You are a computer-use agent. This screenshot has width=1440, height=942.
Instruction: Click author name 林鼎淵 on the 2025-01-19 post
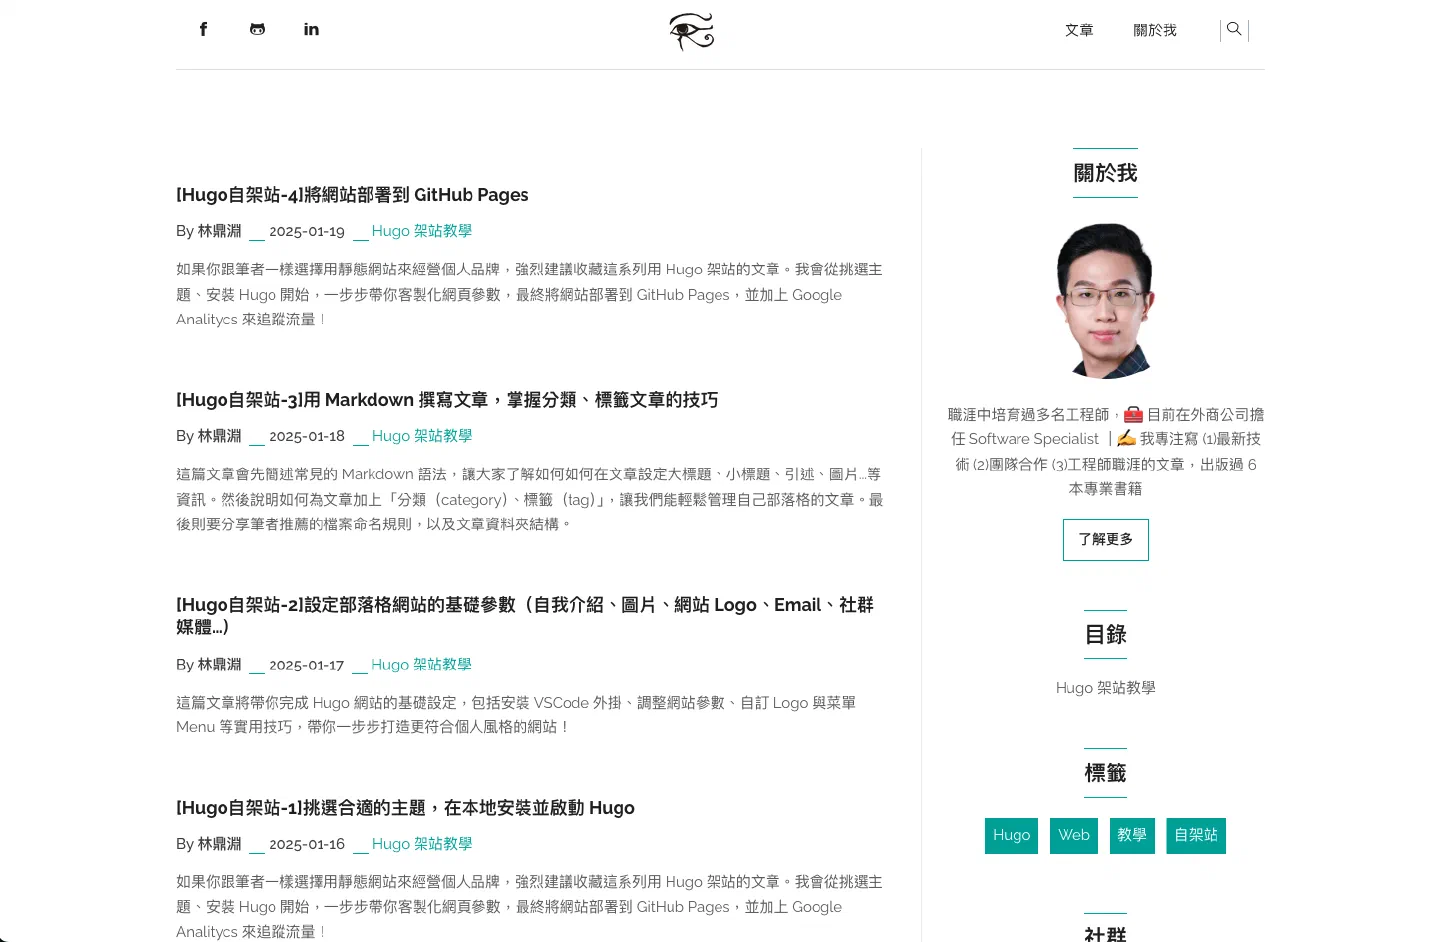coord(220,231)
